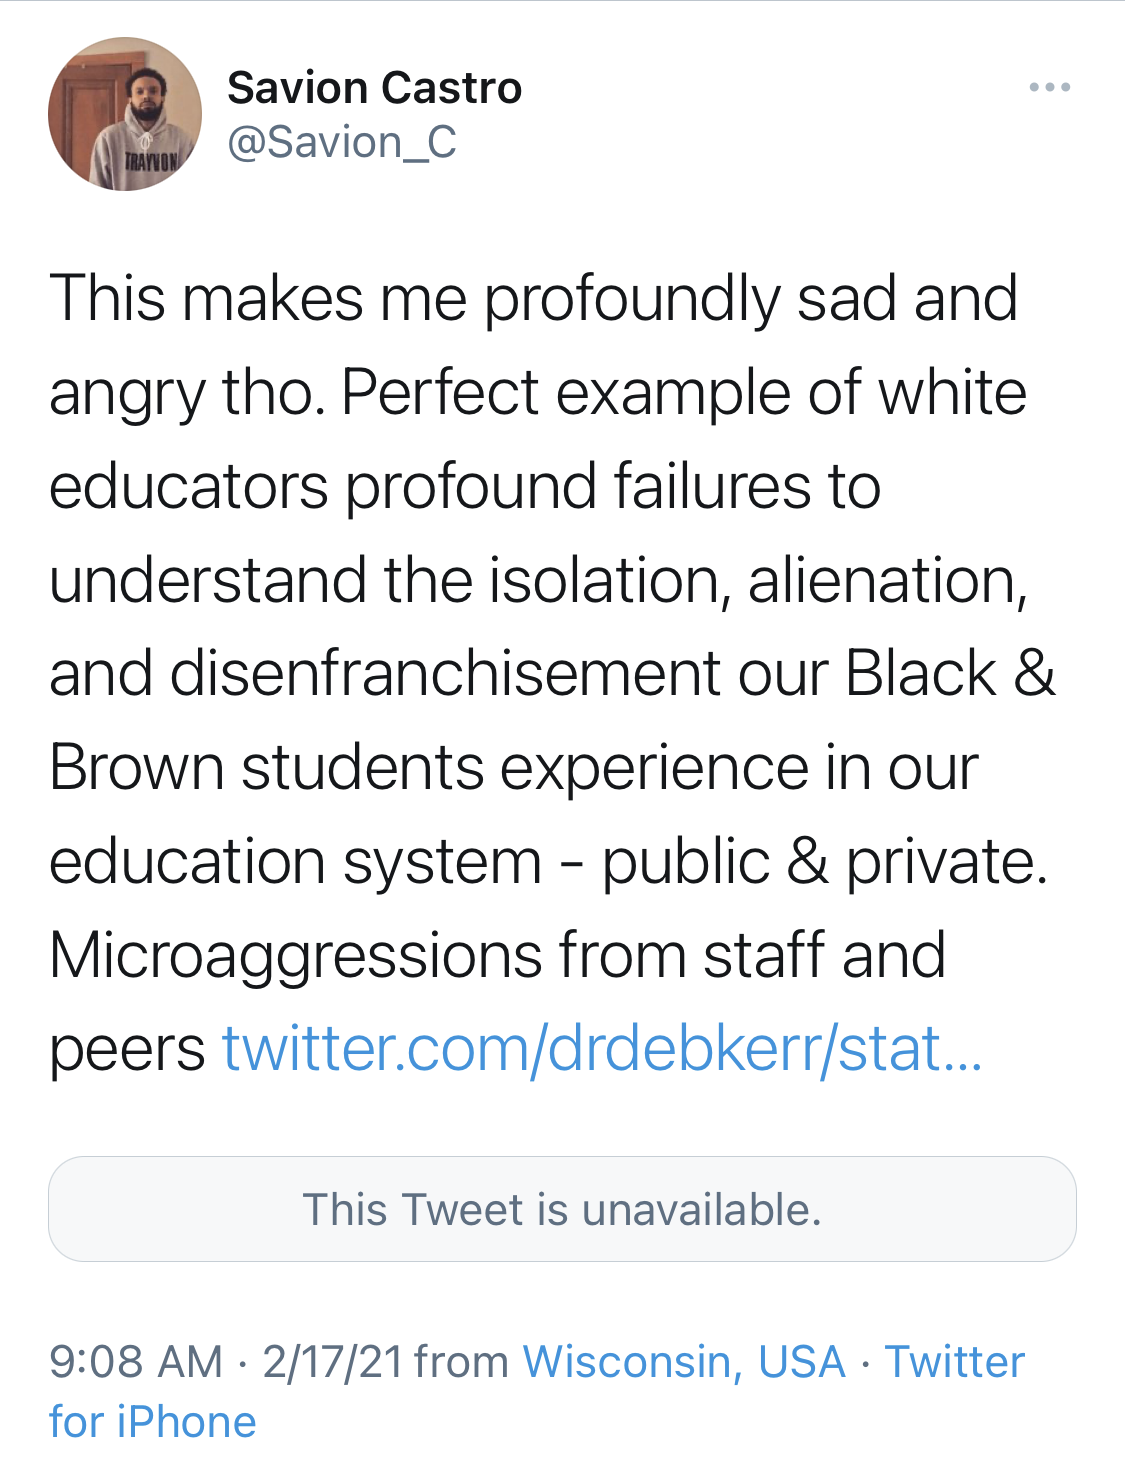Tap the 9:08 AM timestamp

point(136,1362)
